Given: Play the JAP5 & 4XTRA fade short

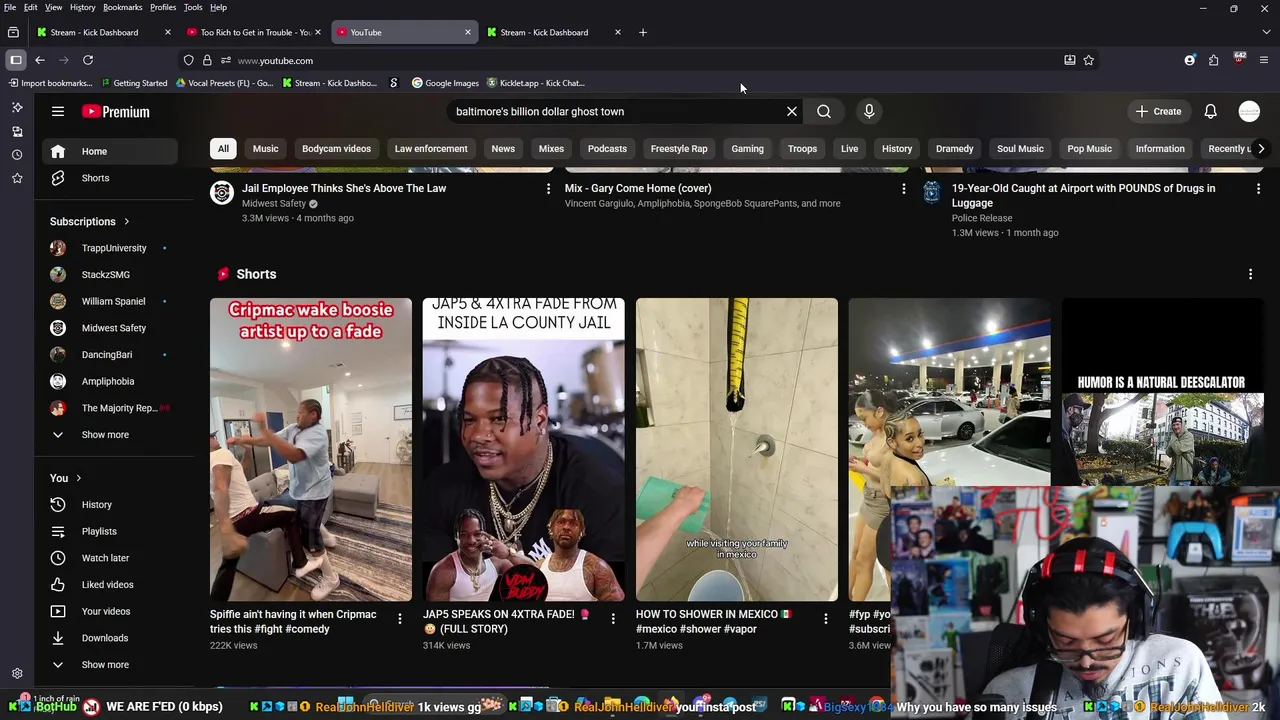Looking at the screenshot, I should 524,449.
